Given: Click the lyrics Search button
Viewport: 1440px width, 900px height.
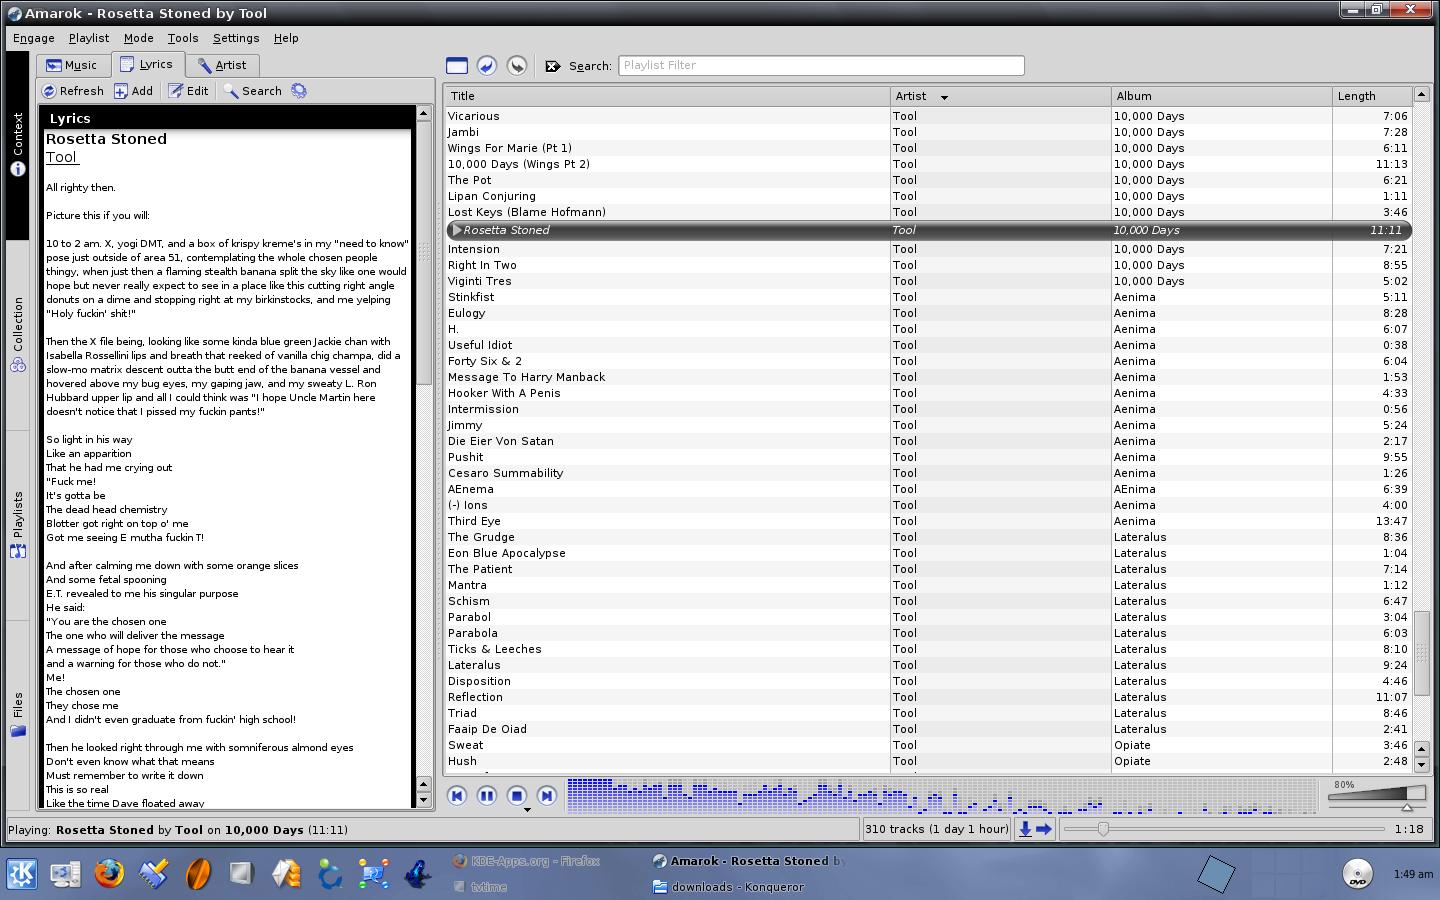Looking at the screenshot, I should [253, 91].
